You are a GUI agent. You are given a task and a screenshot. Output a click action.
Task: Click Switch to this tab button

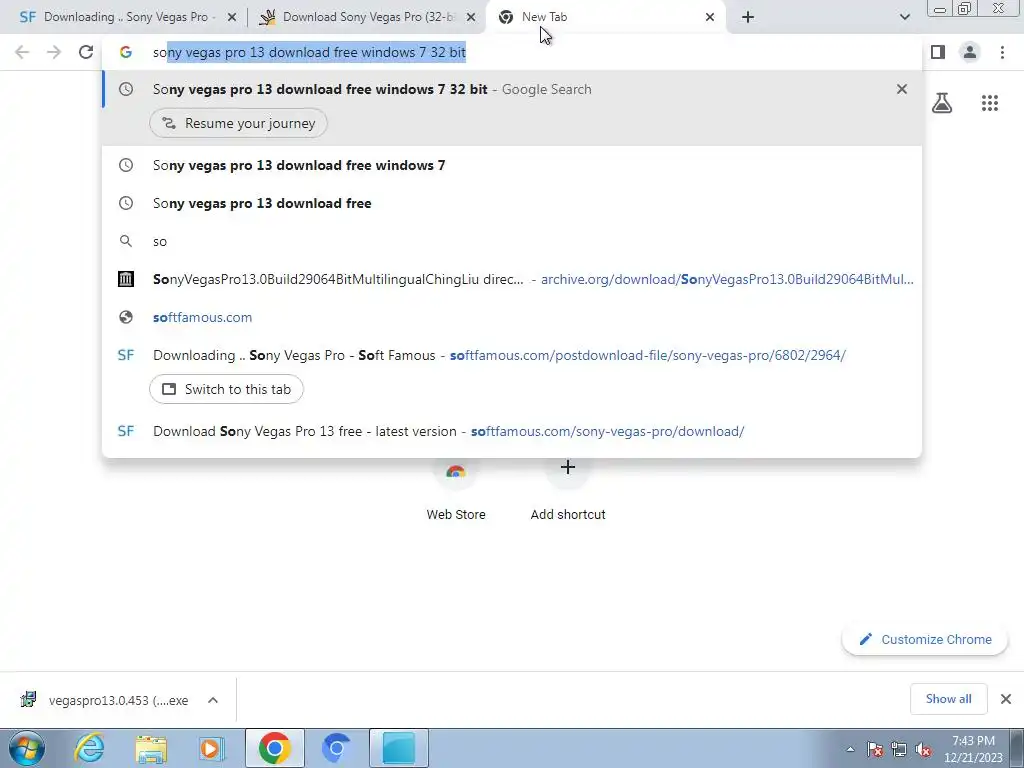coord(227,389)
